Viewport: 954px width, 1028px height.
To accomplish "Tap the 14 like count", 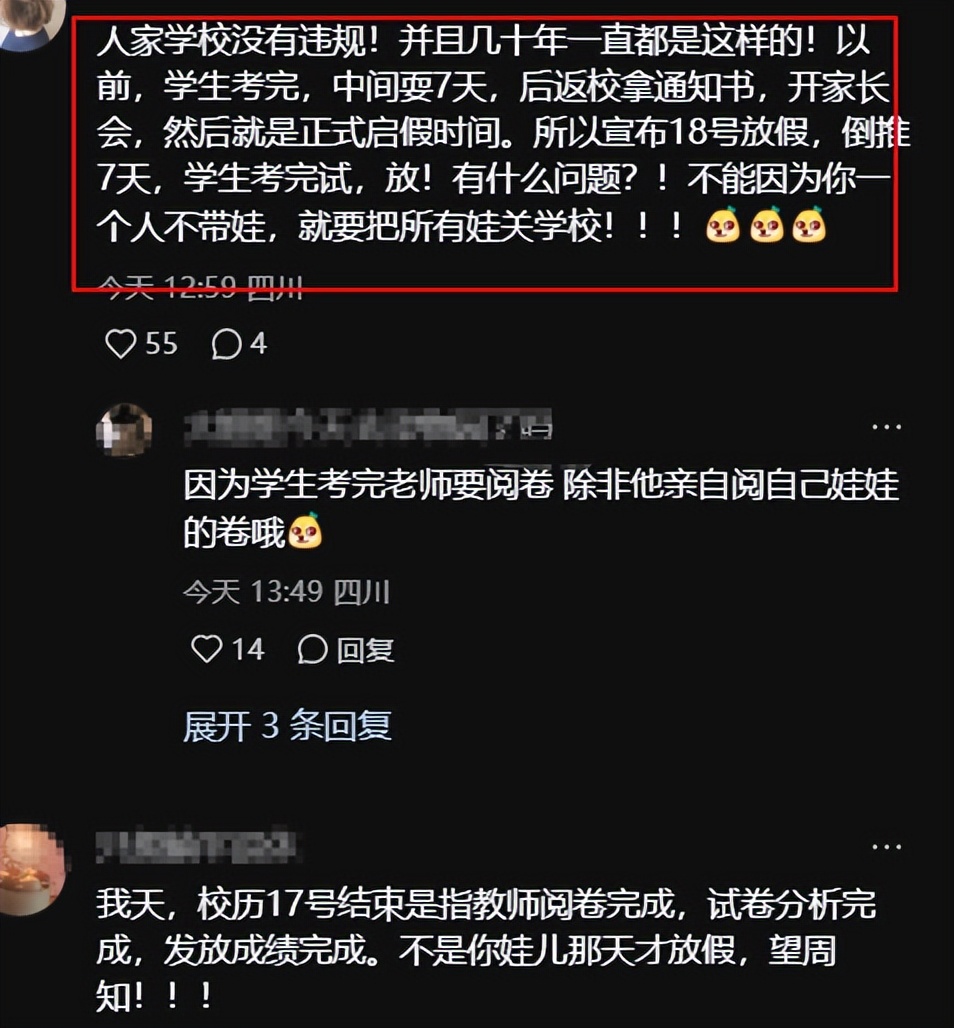I will 248,649.
